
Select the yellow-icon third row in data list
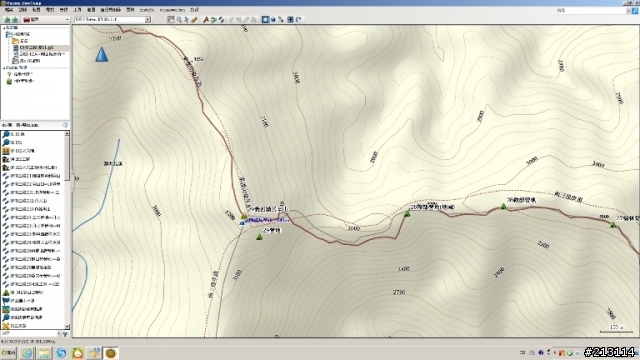click(x=33, y=151)
